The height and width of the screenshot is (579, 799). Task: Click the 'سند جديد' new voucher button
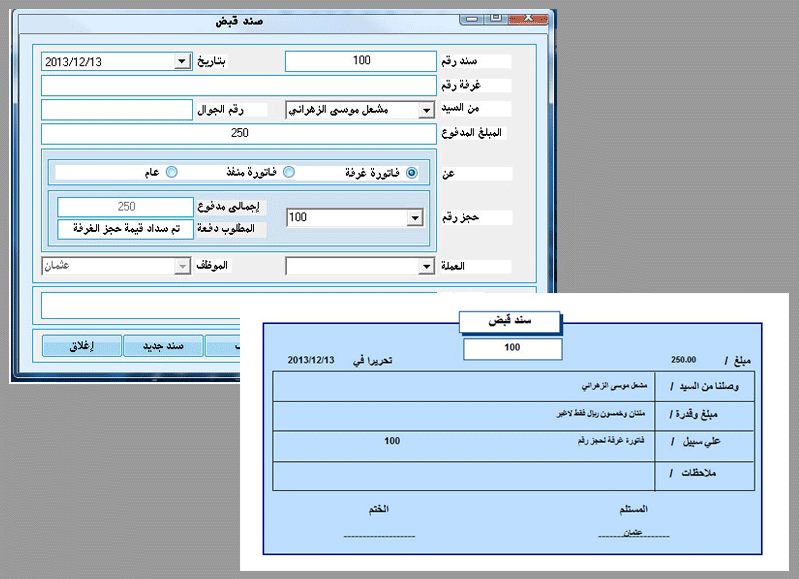[x=163, y=346]
